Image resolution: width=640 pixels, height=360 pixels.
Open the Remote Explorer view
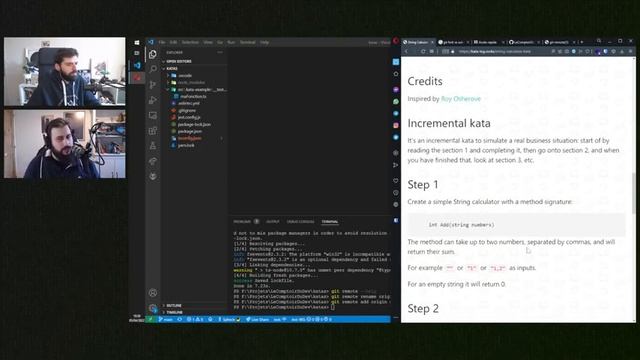(153, 116)
